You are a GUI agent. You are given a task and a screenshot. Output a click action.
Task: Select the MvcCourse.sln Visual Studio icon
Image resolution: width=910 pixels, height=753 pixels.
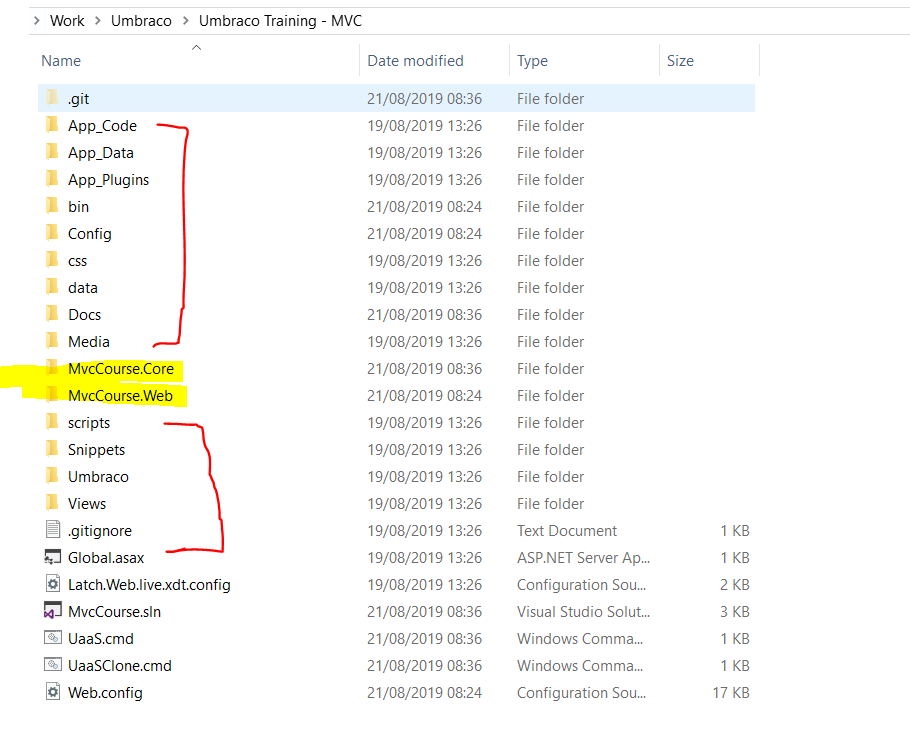click(x=53, y=611)
